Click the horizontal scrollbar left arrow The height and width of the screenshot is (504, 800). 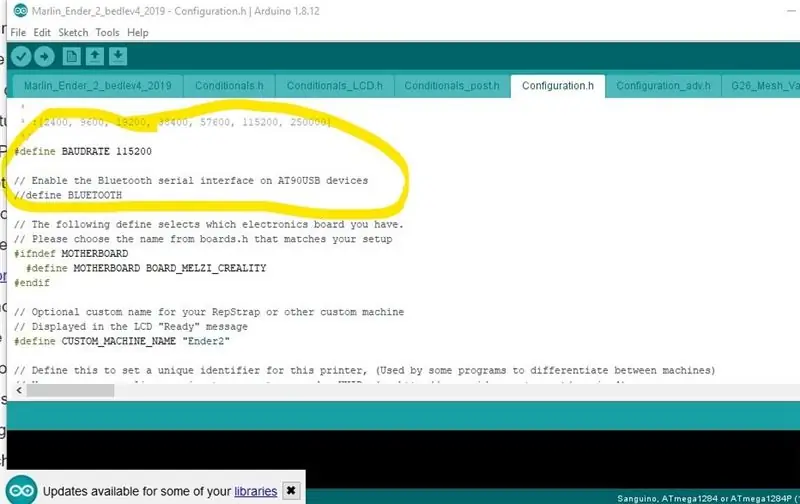click(x=19, y=390)
